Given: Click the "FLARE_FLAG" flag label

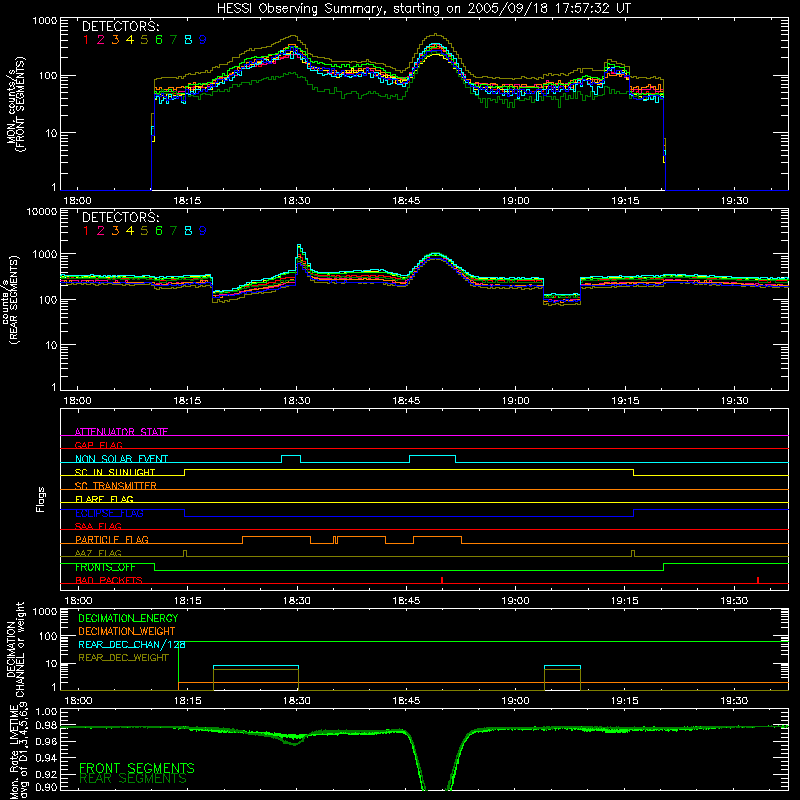Looking at the screenshot, I should [104, 499].
